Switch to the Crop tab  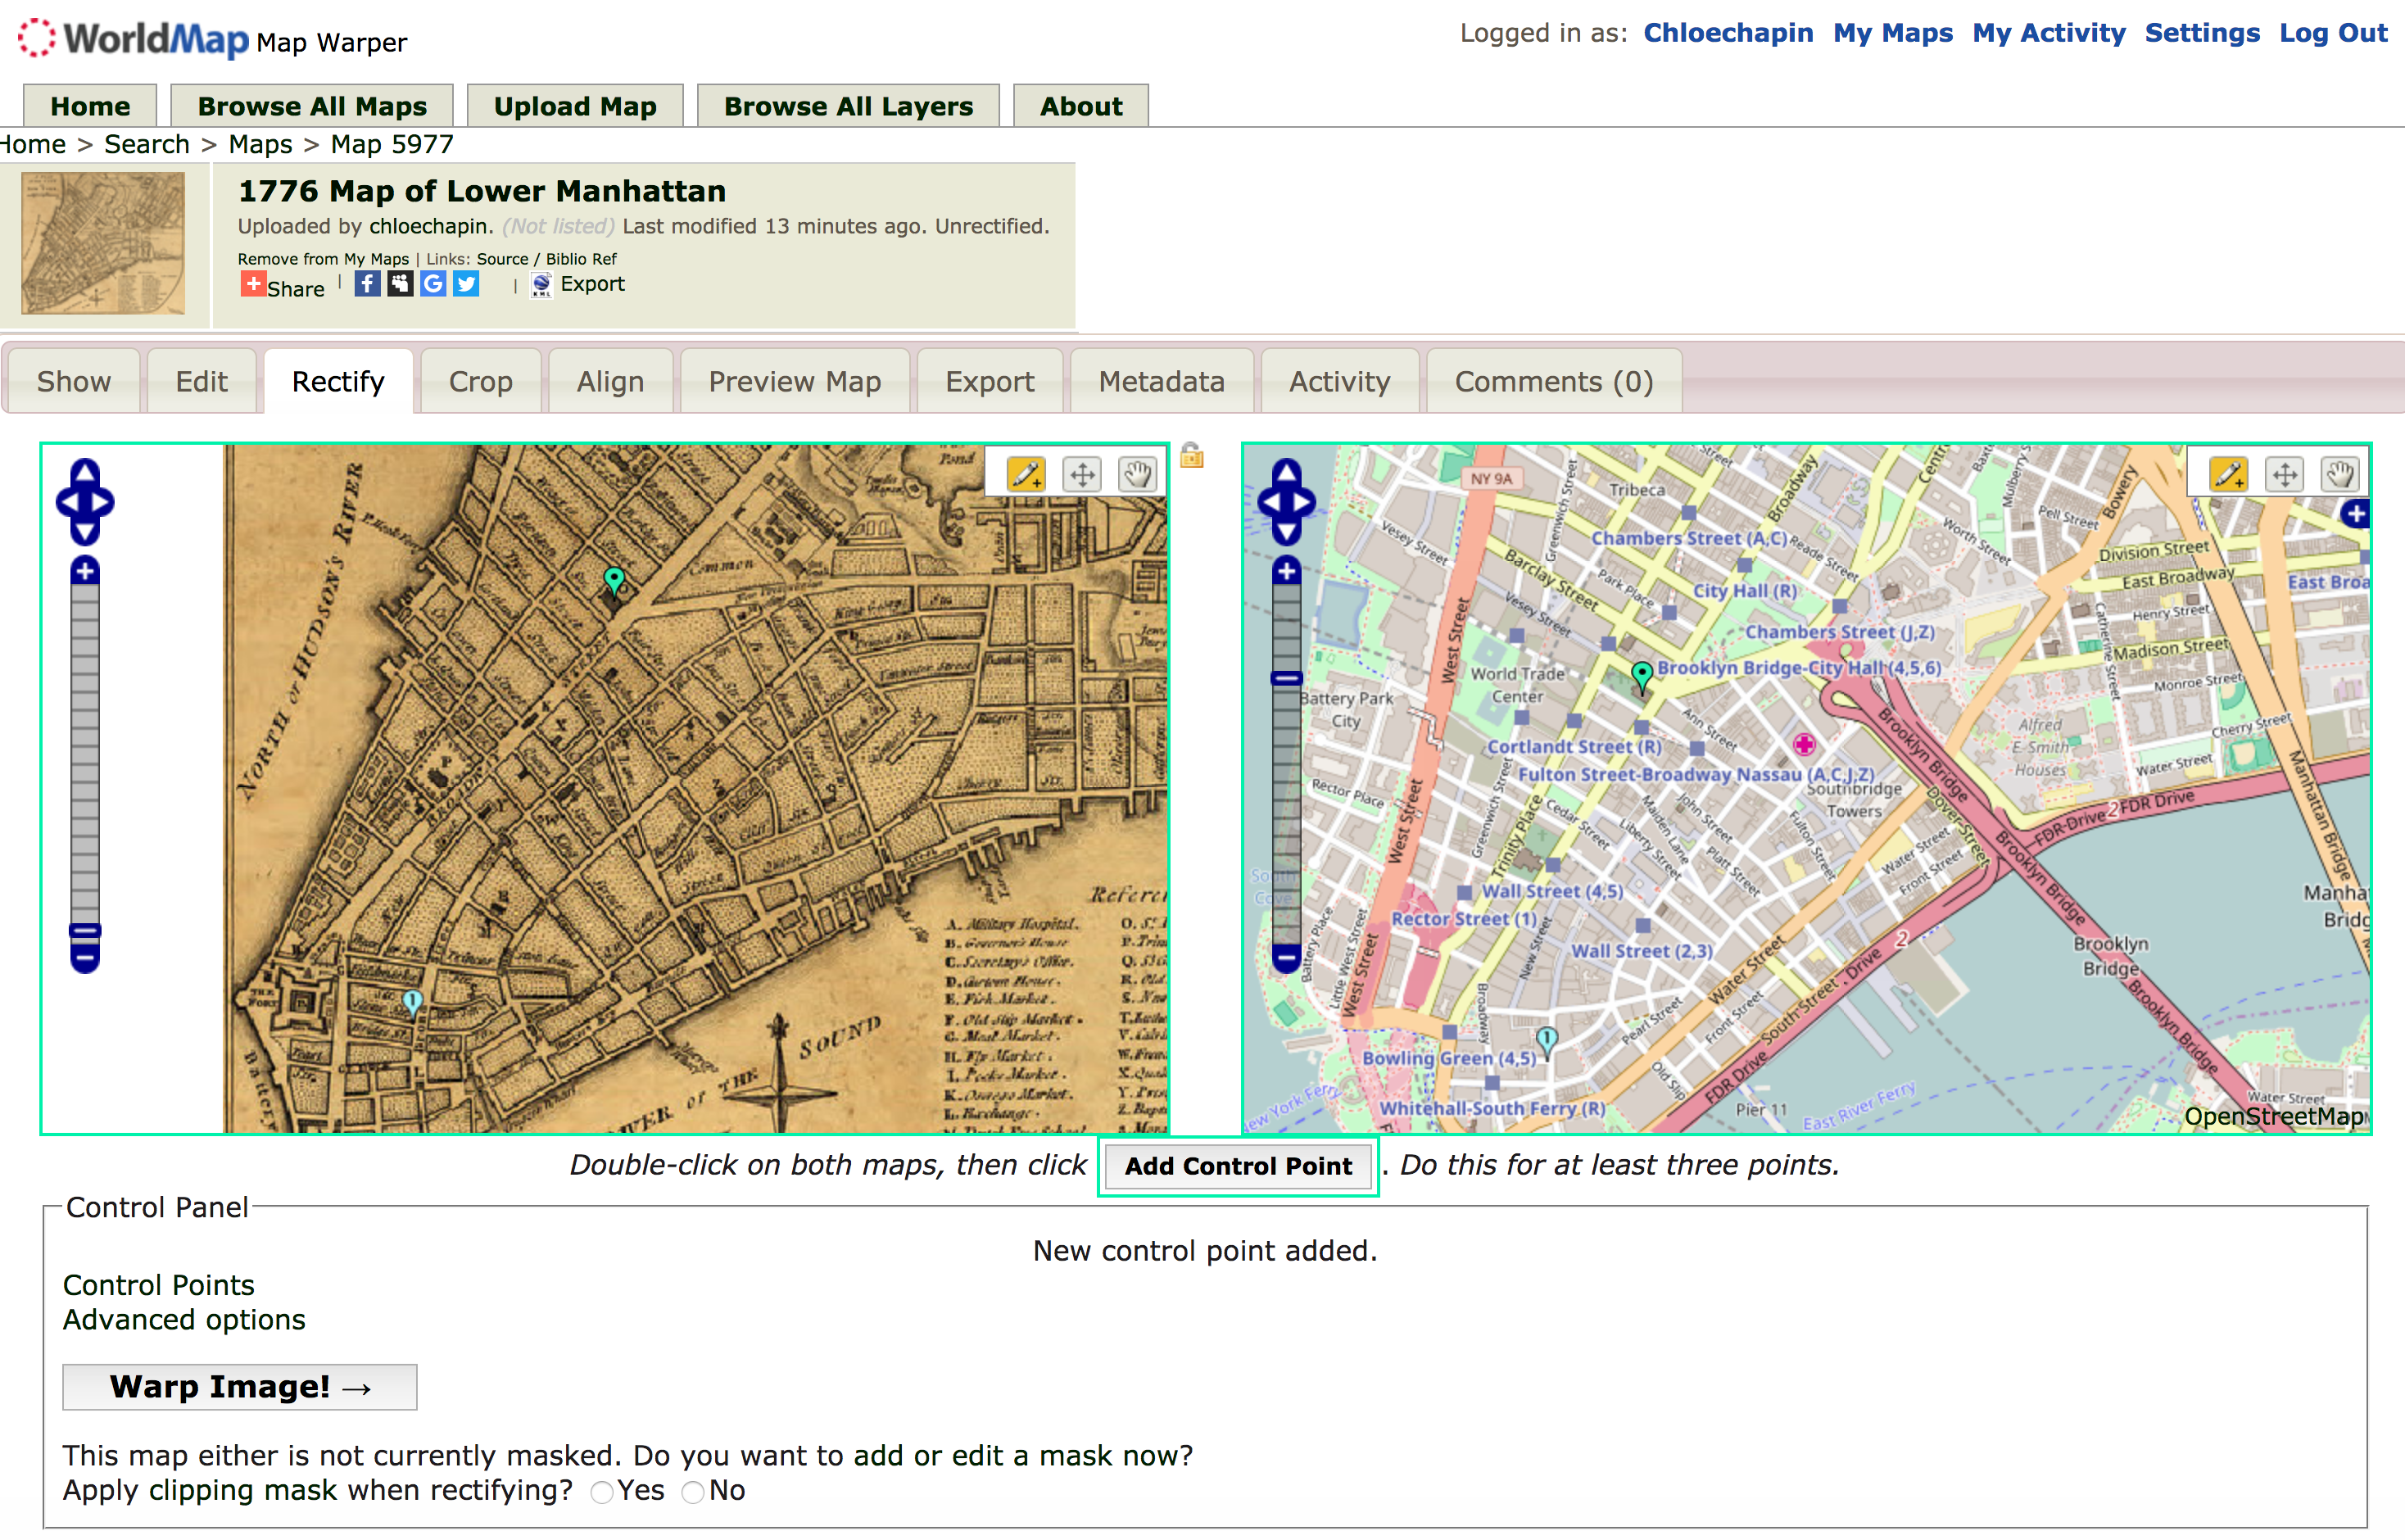pos(480,382)
